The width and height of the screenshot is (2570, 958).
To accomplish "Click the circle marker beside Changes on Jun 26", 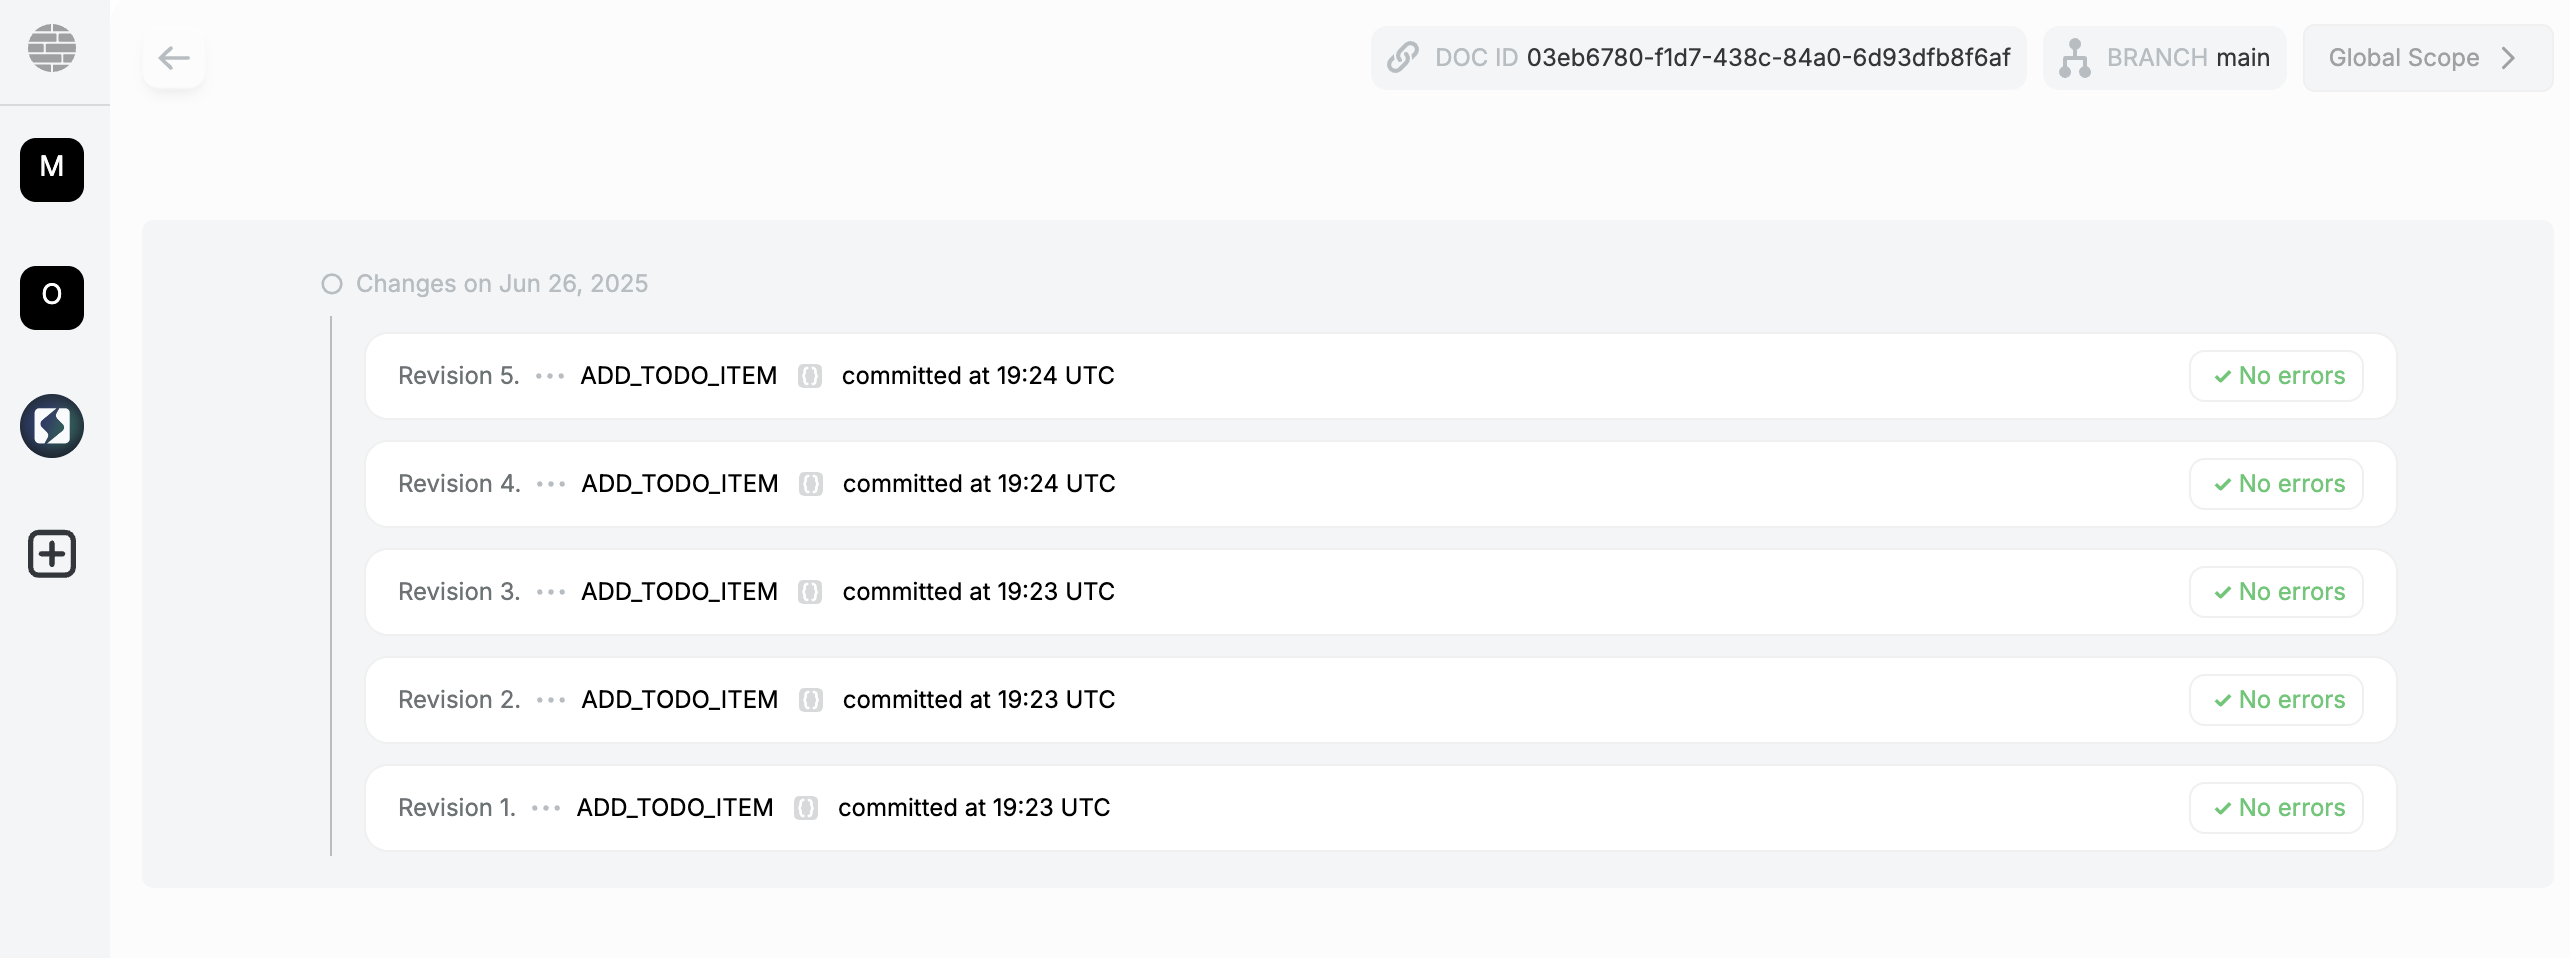I will pos(331,283).
